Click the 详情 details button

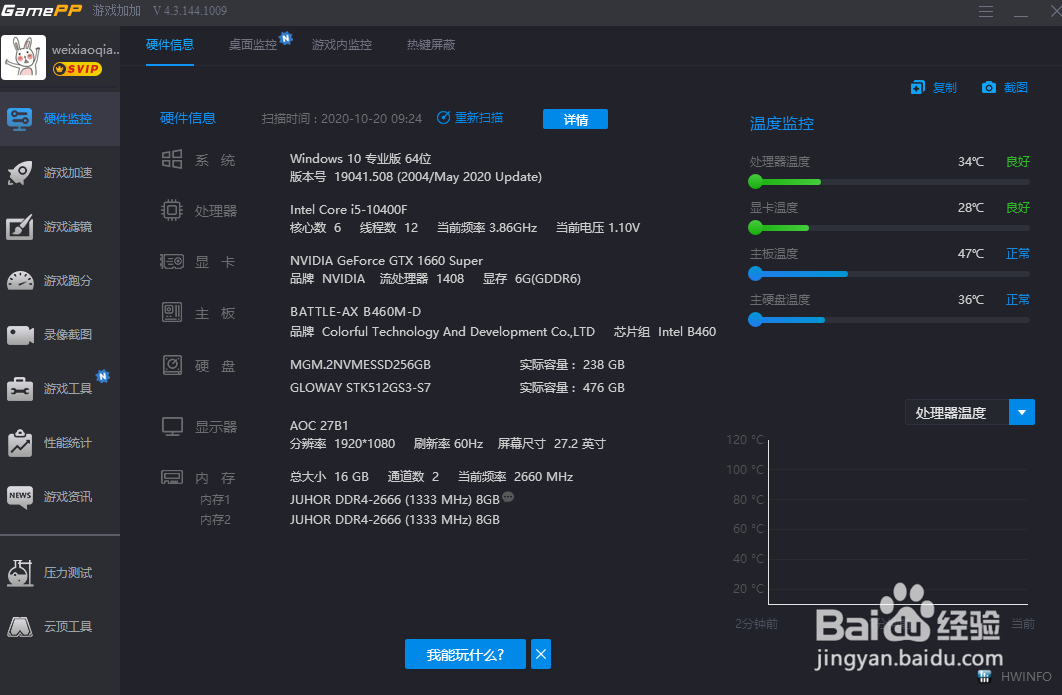(x=575, y=119)
